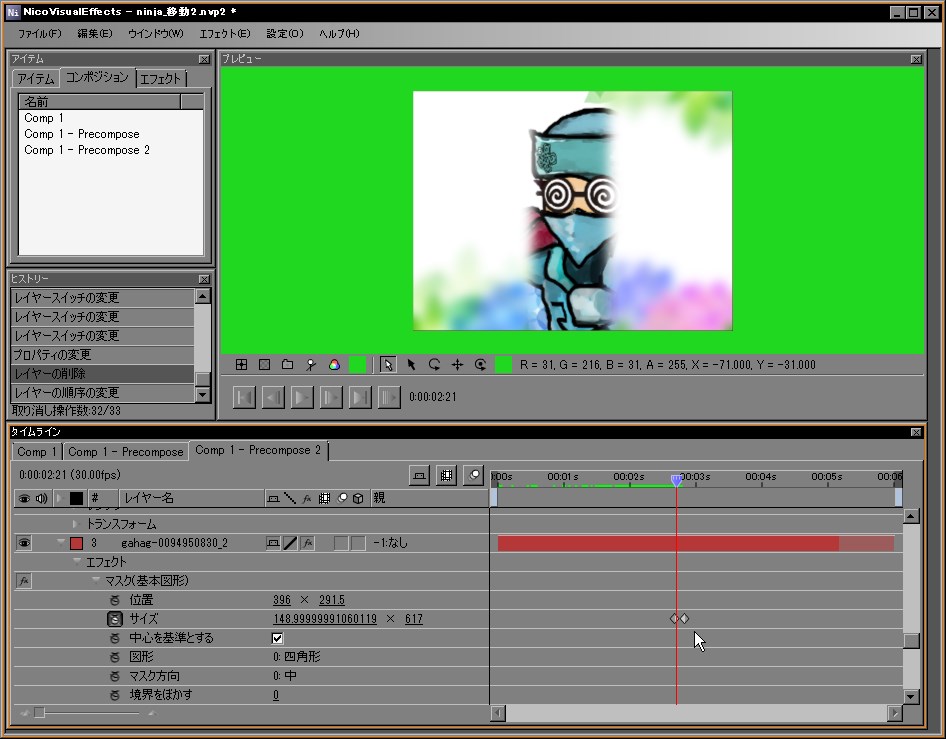This screenshot has width=946, height=739.
Task: Click the folder icon in the preview toolbar
Action: pos(287,364)
